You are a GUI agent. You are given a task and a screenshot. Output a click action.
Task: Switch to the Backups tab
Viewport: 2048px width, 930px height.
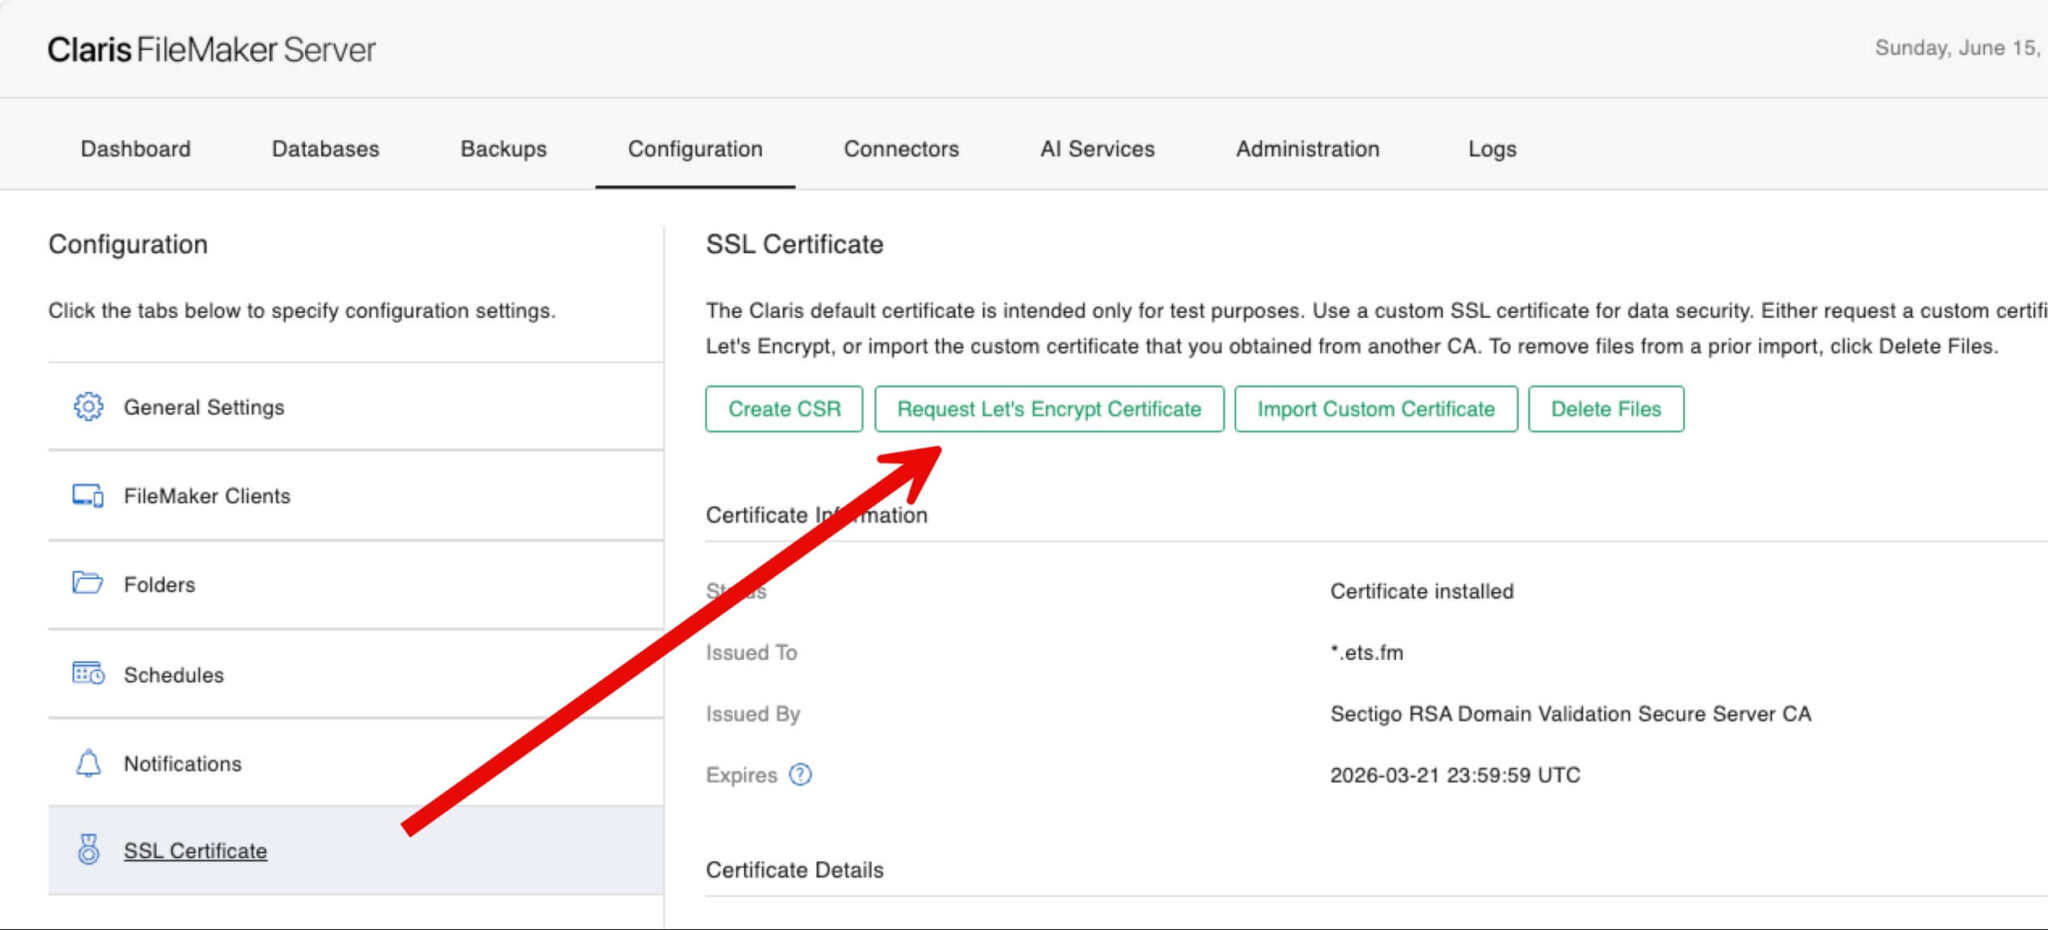502,148
